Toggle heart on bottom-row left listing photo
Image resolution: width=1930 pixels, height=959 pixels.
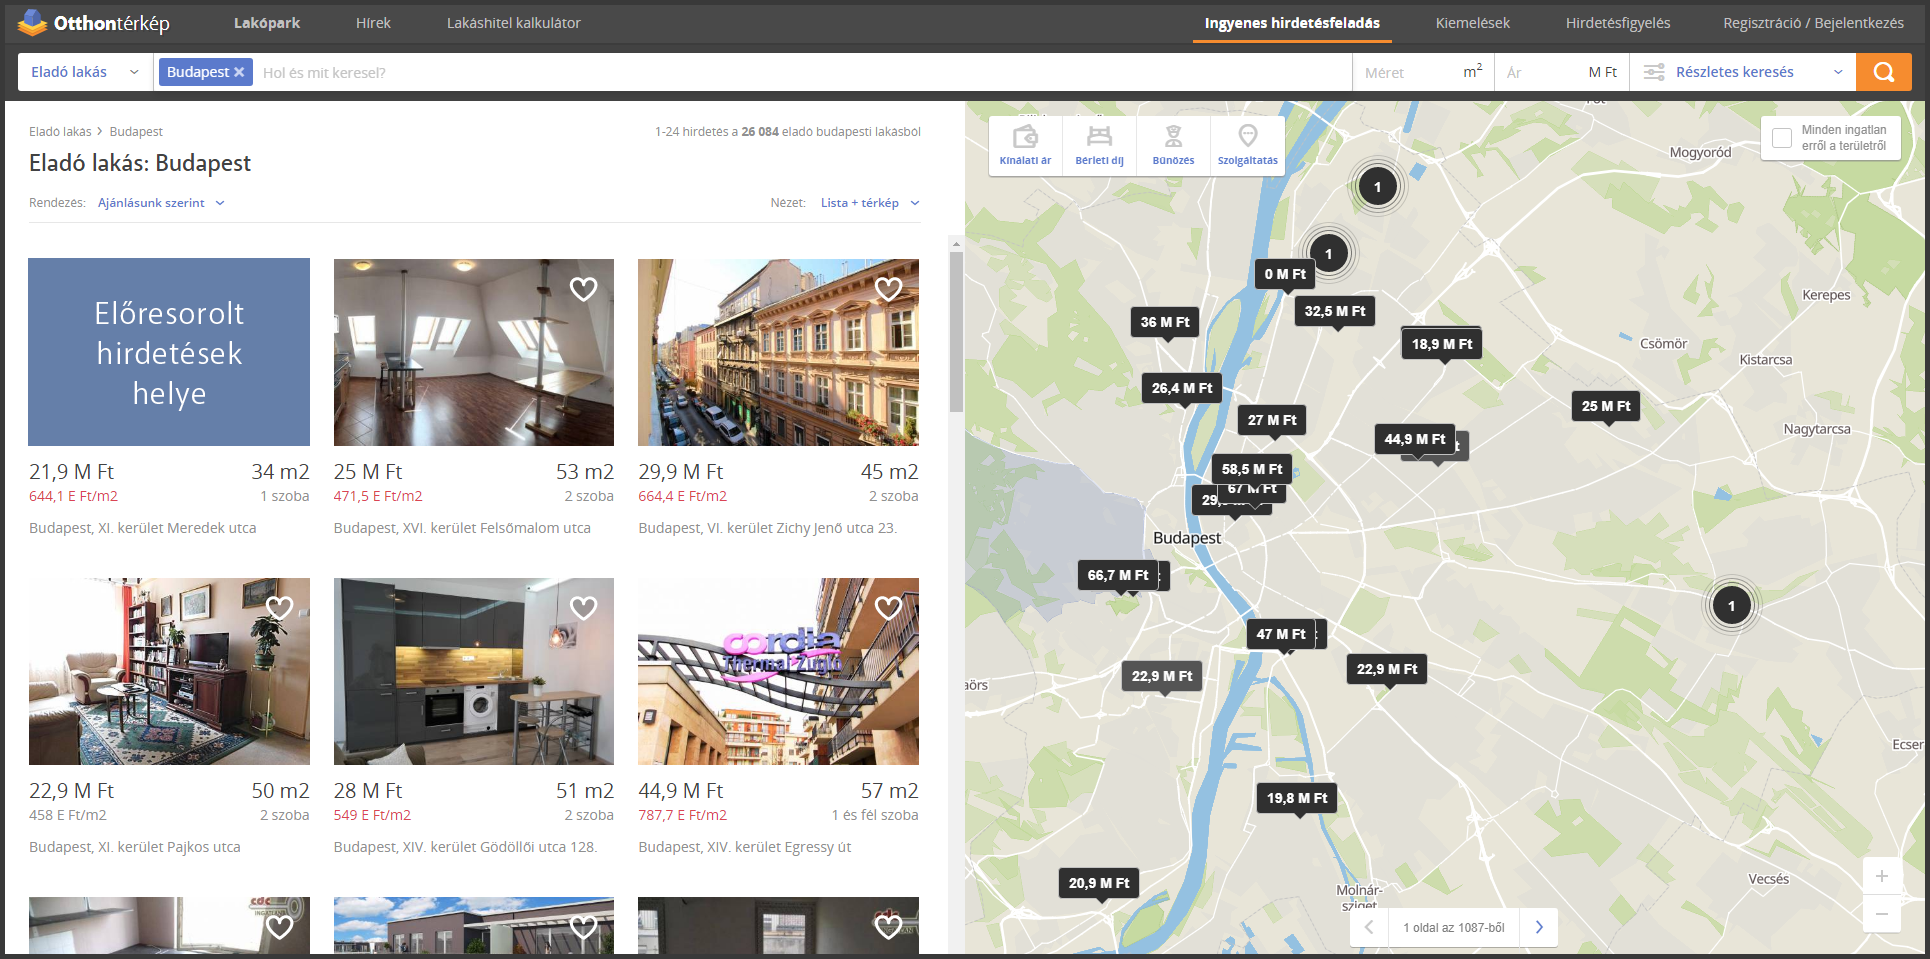[x=279, y=926]
